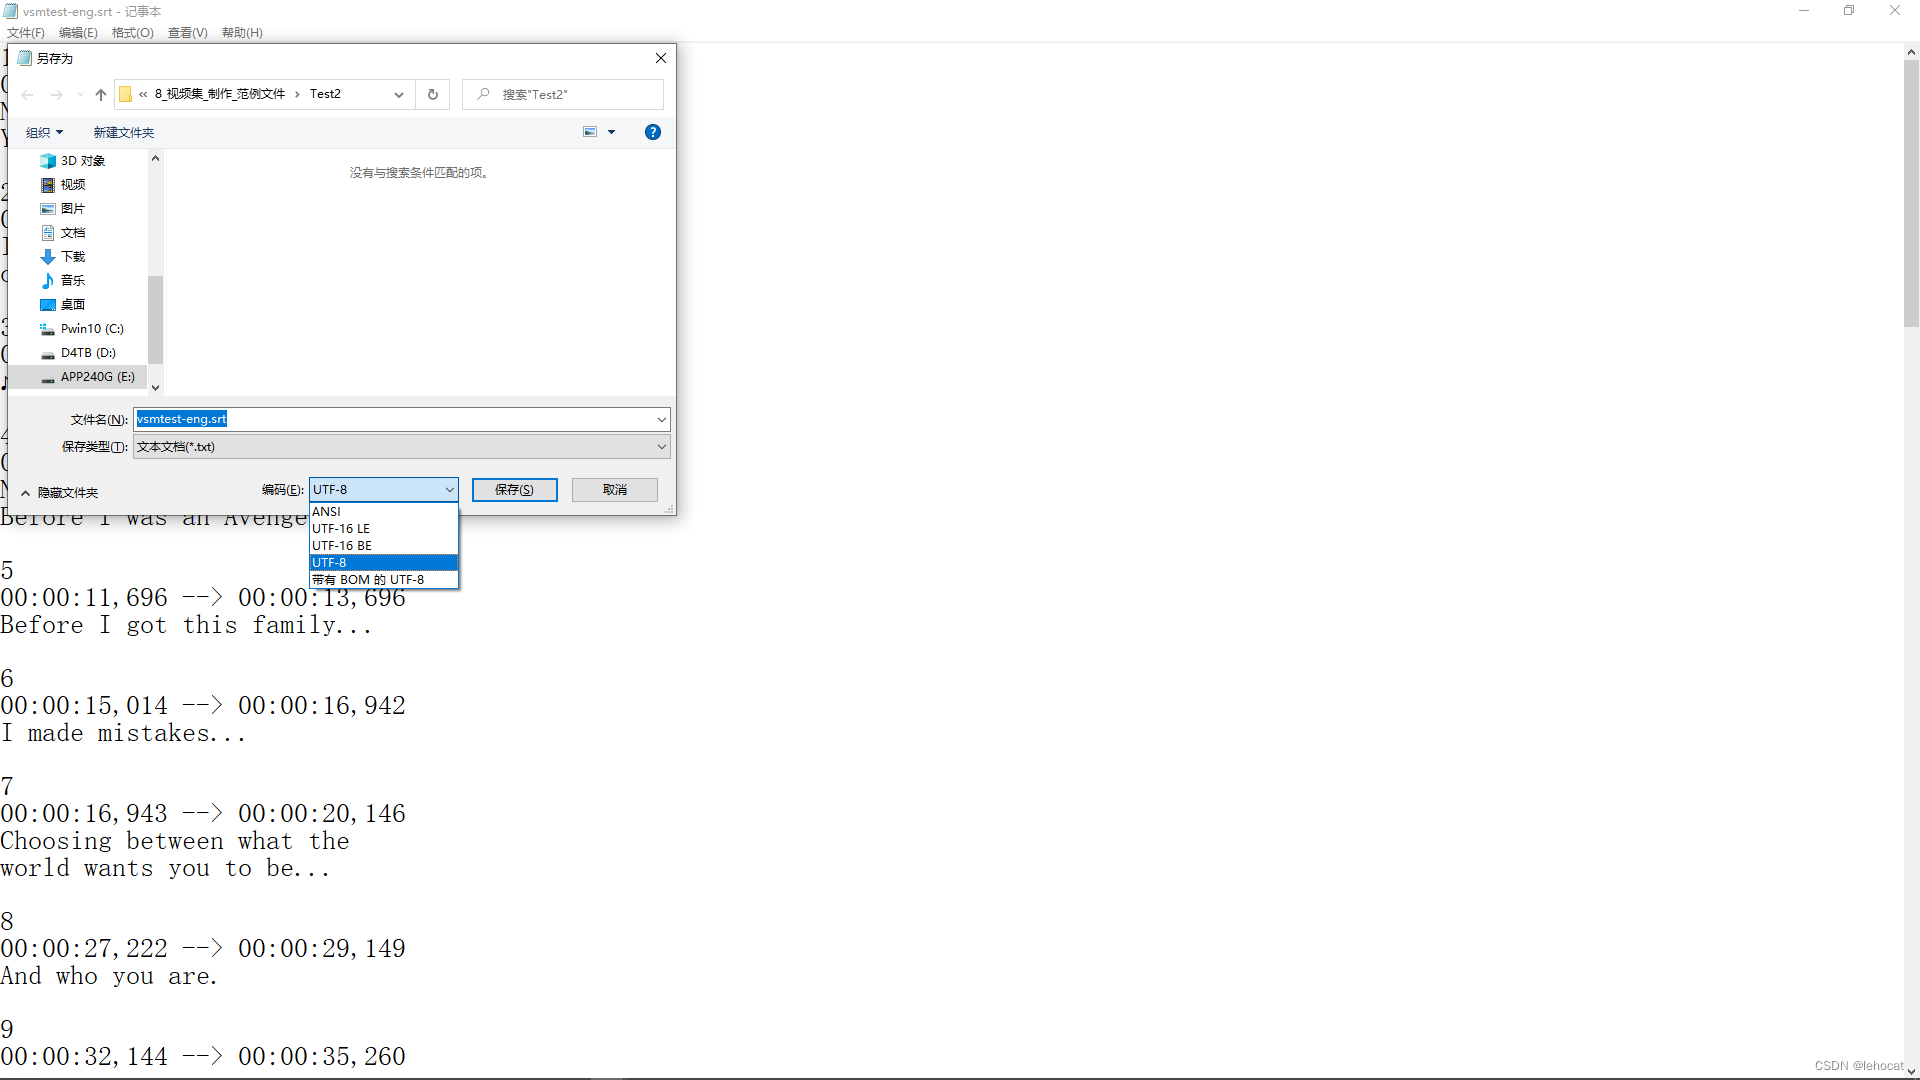1920x1080 pixels.
Task: Click the 保存(S) save button
Action: 514,490
